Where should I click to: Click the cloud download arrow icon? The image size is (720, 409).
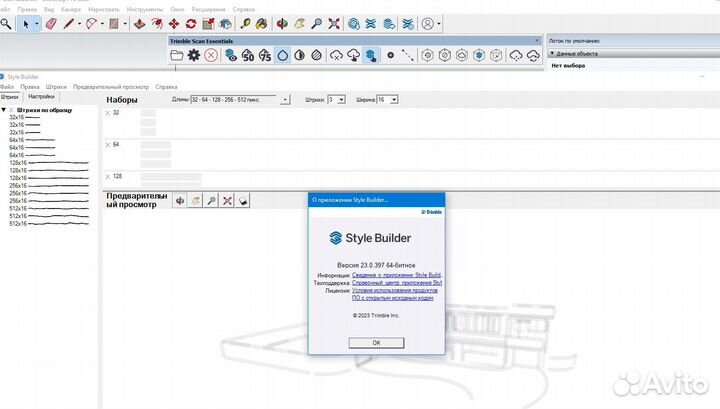[x=354, y=56]
